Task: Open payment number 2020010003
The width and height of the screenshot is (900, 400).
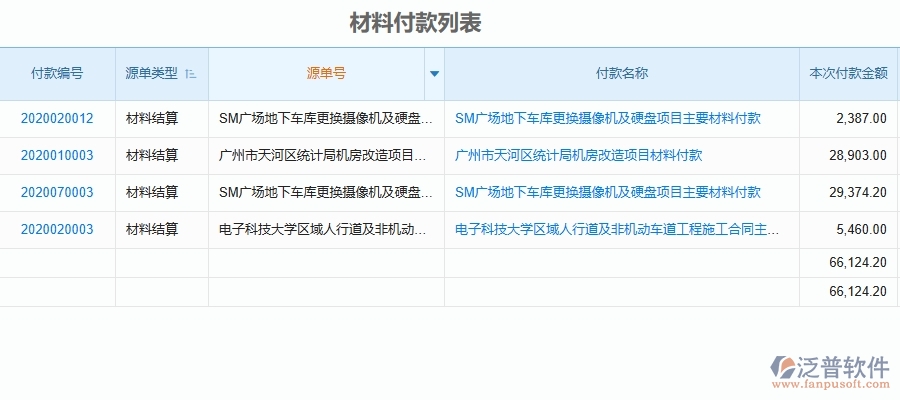Action: tap(57, 155)
